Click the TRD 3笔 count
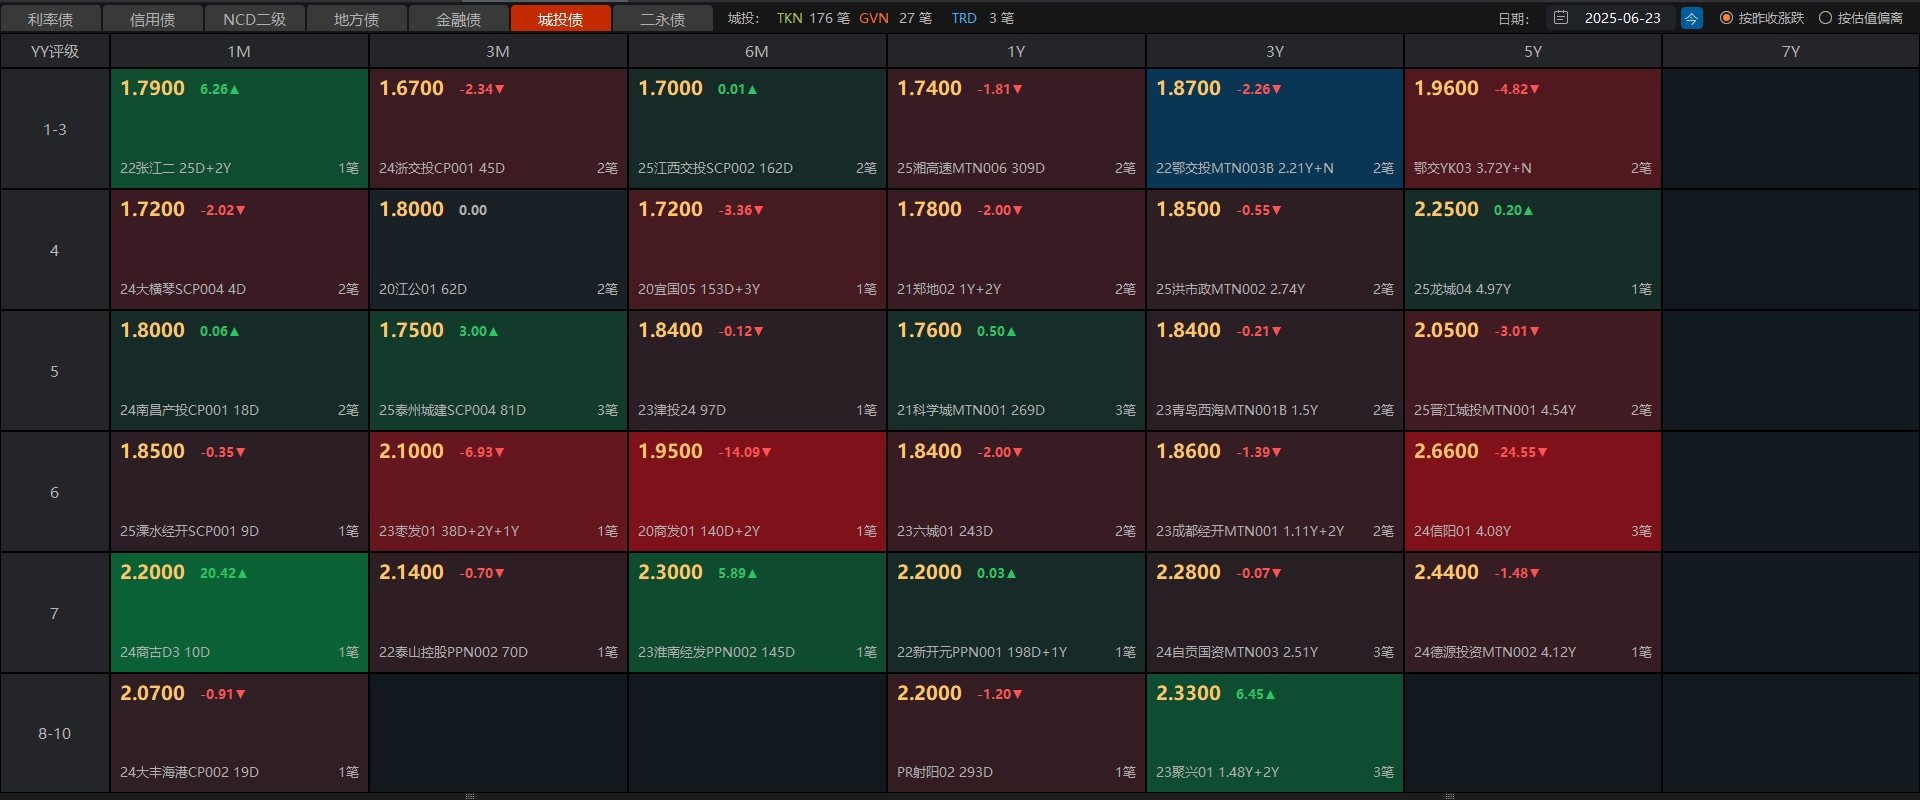1920x800 pixels. pyautogui.click(x=982, y=18)
